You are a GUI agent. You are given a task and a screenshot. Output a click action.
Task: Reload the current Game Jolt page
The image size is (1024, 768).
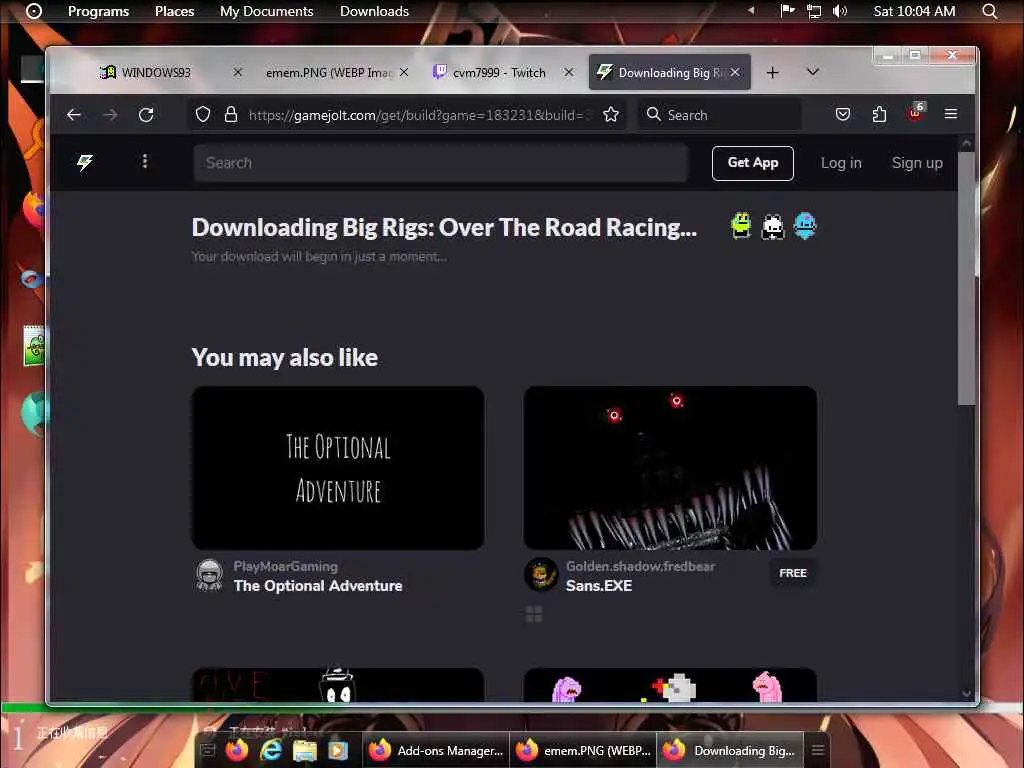coord(146,115)
